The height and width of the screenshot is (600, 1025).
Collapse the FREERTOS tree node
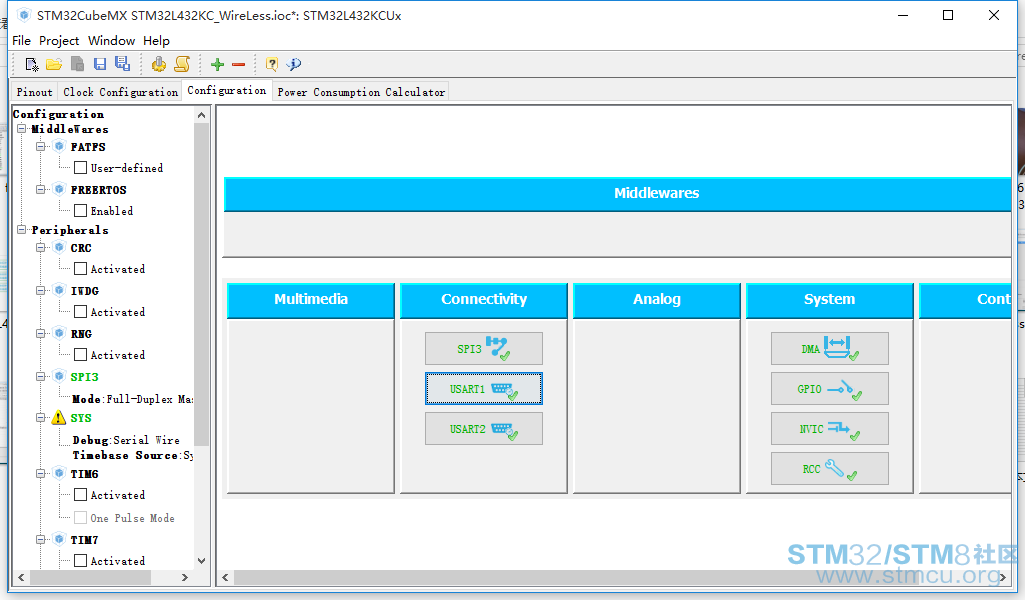pyautogui.click(x=41, y=190)
